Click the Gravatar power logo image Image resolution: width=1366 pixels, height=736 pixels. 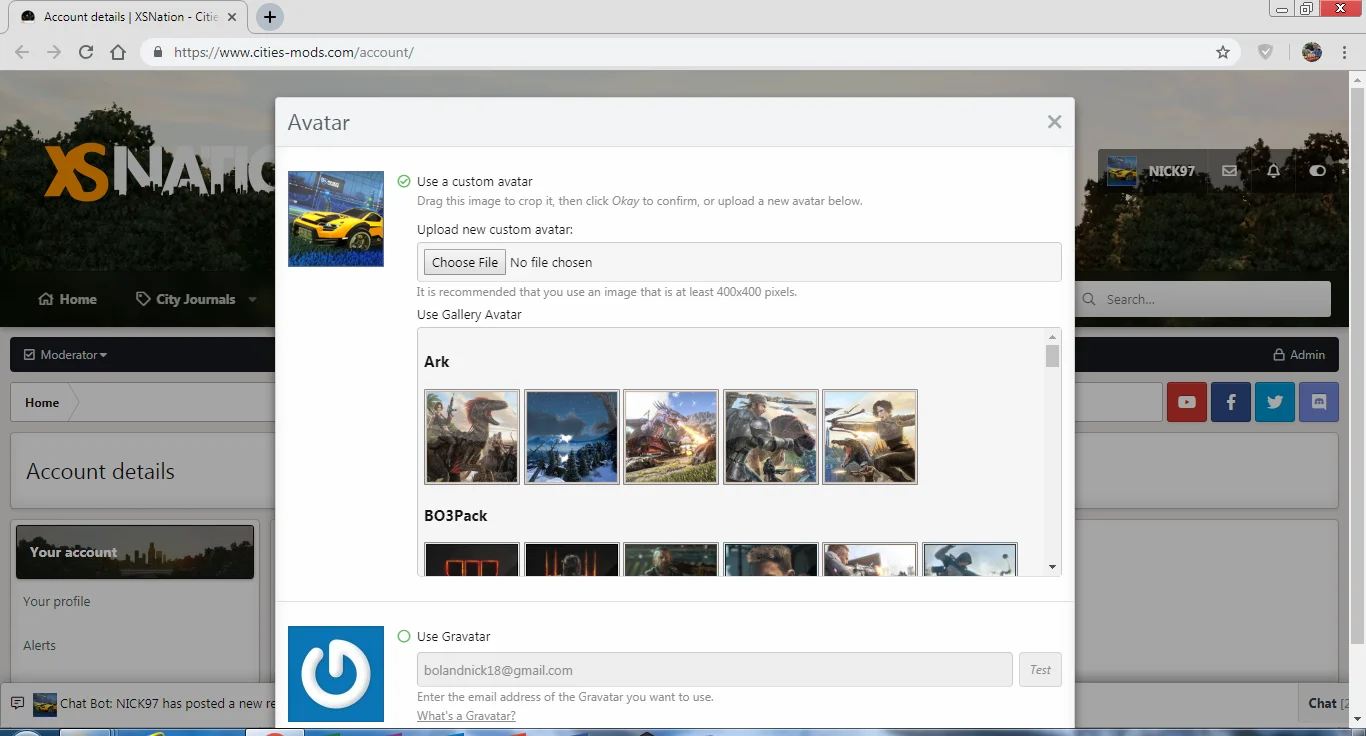pyautogui.click(x=336, y=674)
